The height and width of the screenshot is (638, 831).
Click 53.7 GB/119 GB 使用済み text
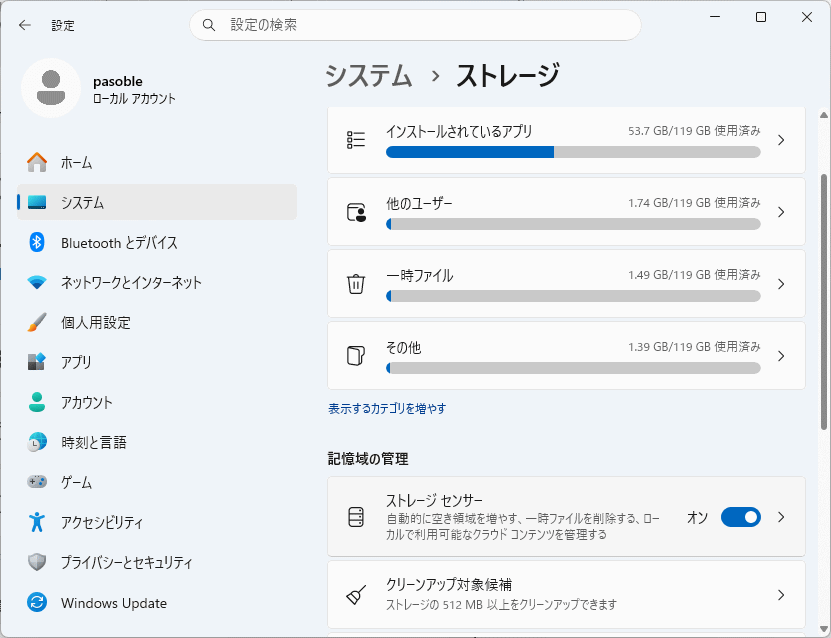(x=694, y=131)
